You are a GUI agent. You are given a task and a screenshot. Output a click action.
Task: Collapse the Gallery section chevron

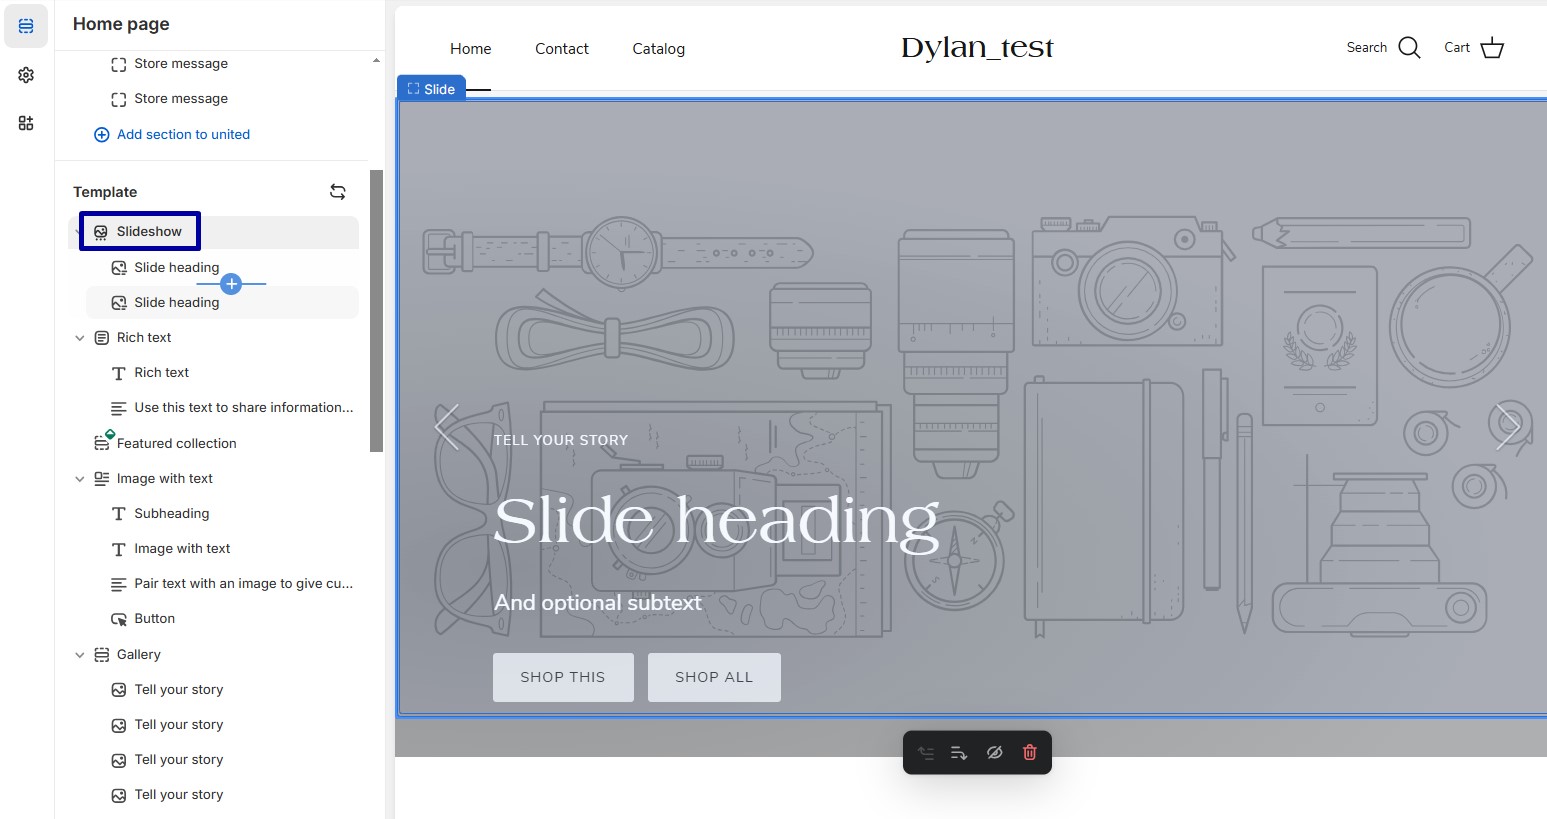coord(80,655)
